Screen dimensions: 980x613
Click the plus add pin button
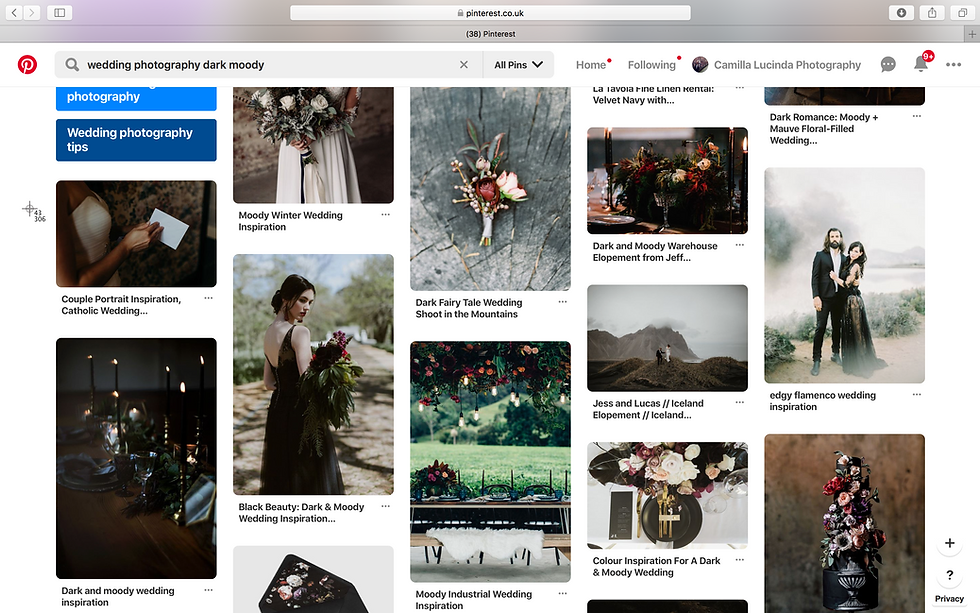tap(949, 543)
